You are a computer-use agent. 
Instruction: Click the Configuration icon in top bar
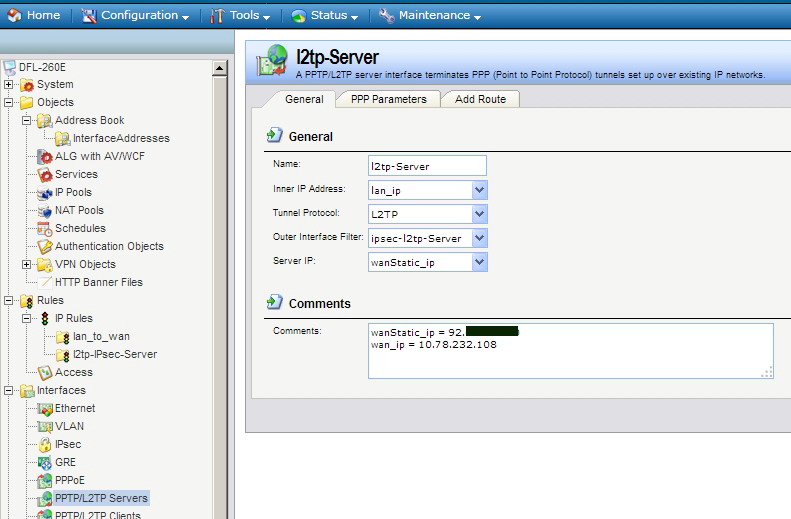pos(89,16)
